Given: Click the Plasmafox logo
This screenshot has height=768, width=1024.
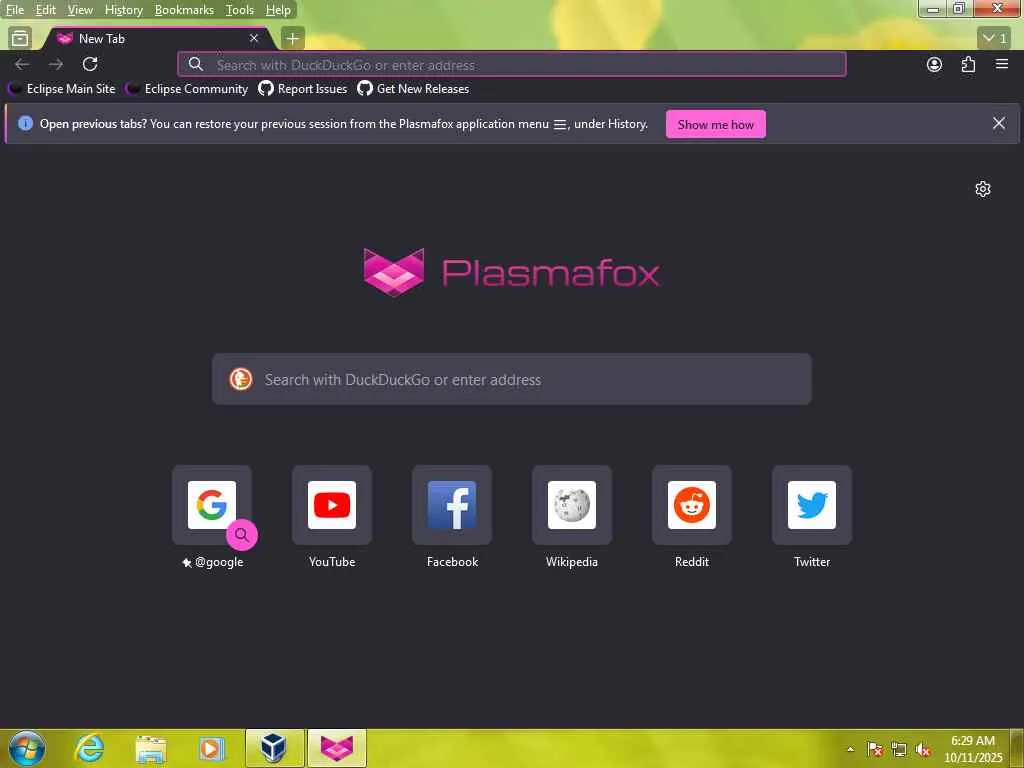Looking at the screenshot, I should (x=511, y=272).
